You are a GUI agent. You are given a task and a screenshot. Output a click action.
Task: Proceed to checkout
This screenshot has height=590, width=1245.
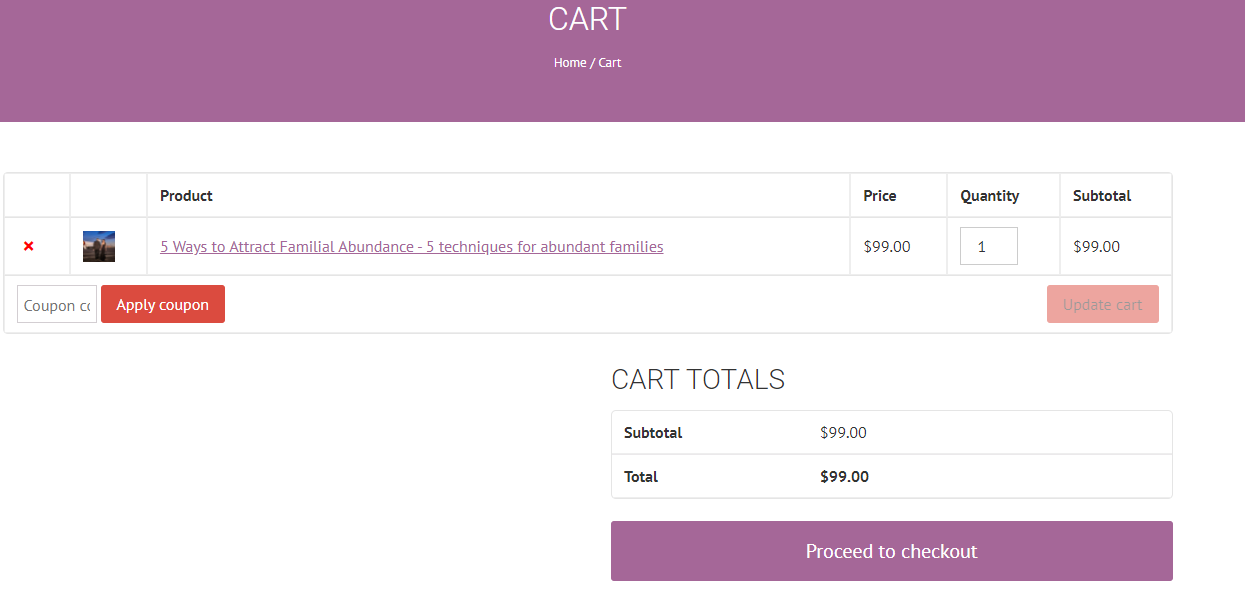(x=892, y=551)
